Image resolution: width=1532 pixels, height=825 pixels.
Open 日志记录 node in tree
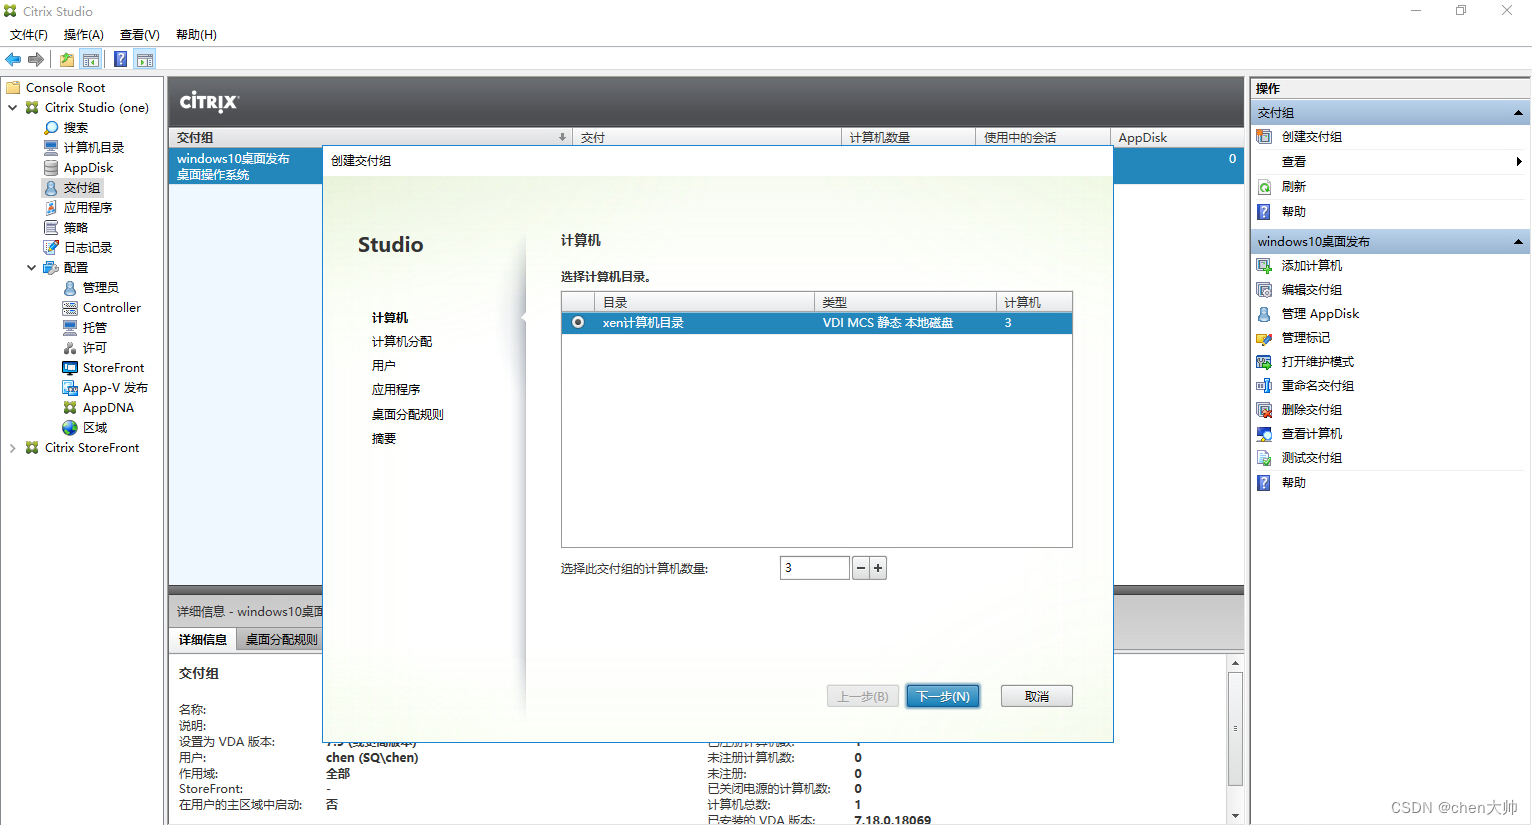point(88,248)
